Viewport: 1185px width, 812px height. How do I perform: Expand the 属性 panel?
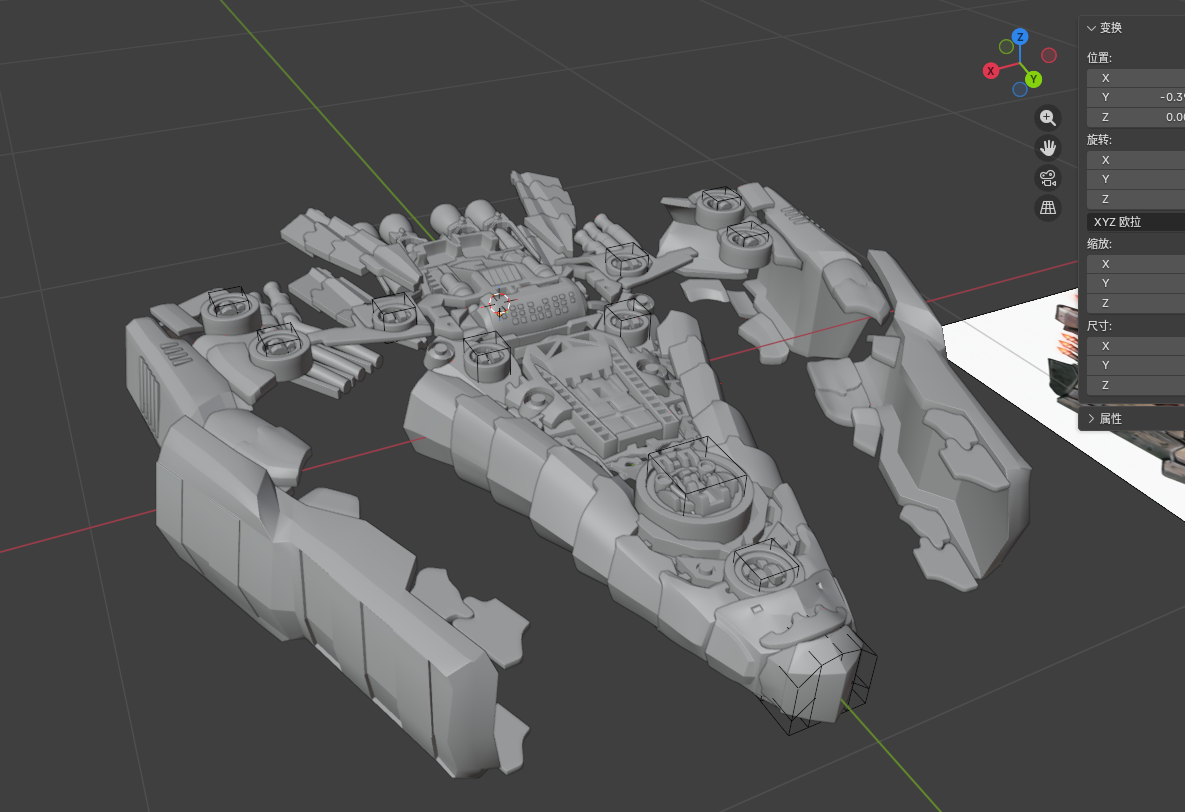click(x=1092, y=418)
